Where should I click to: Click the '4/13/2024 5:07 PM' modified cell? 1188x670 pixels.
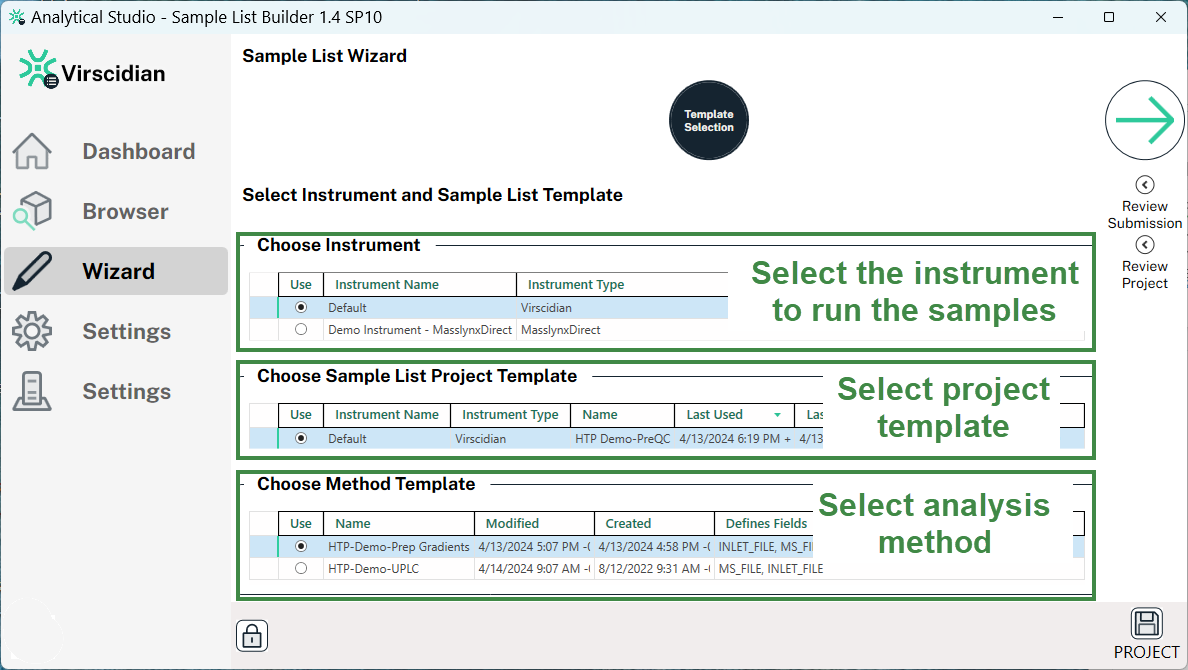[x=534, y=546]
